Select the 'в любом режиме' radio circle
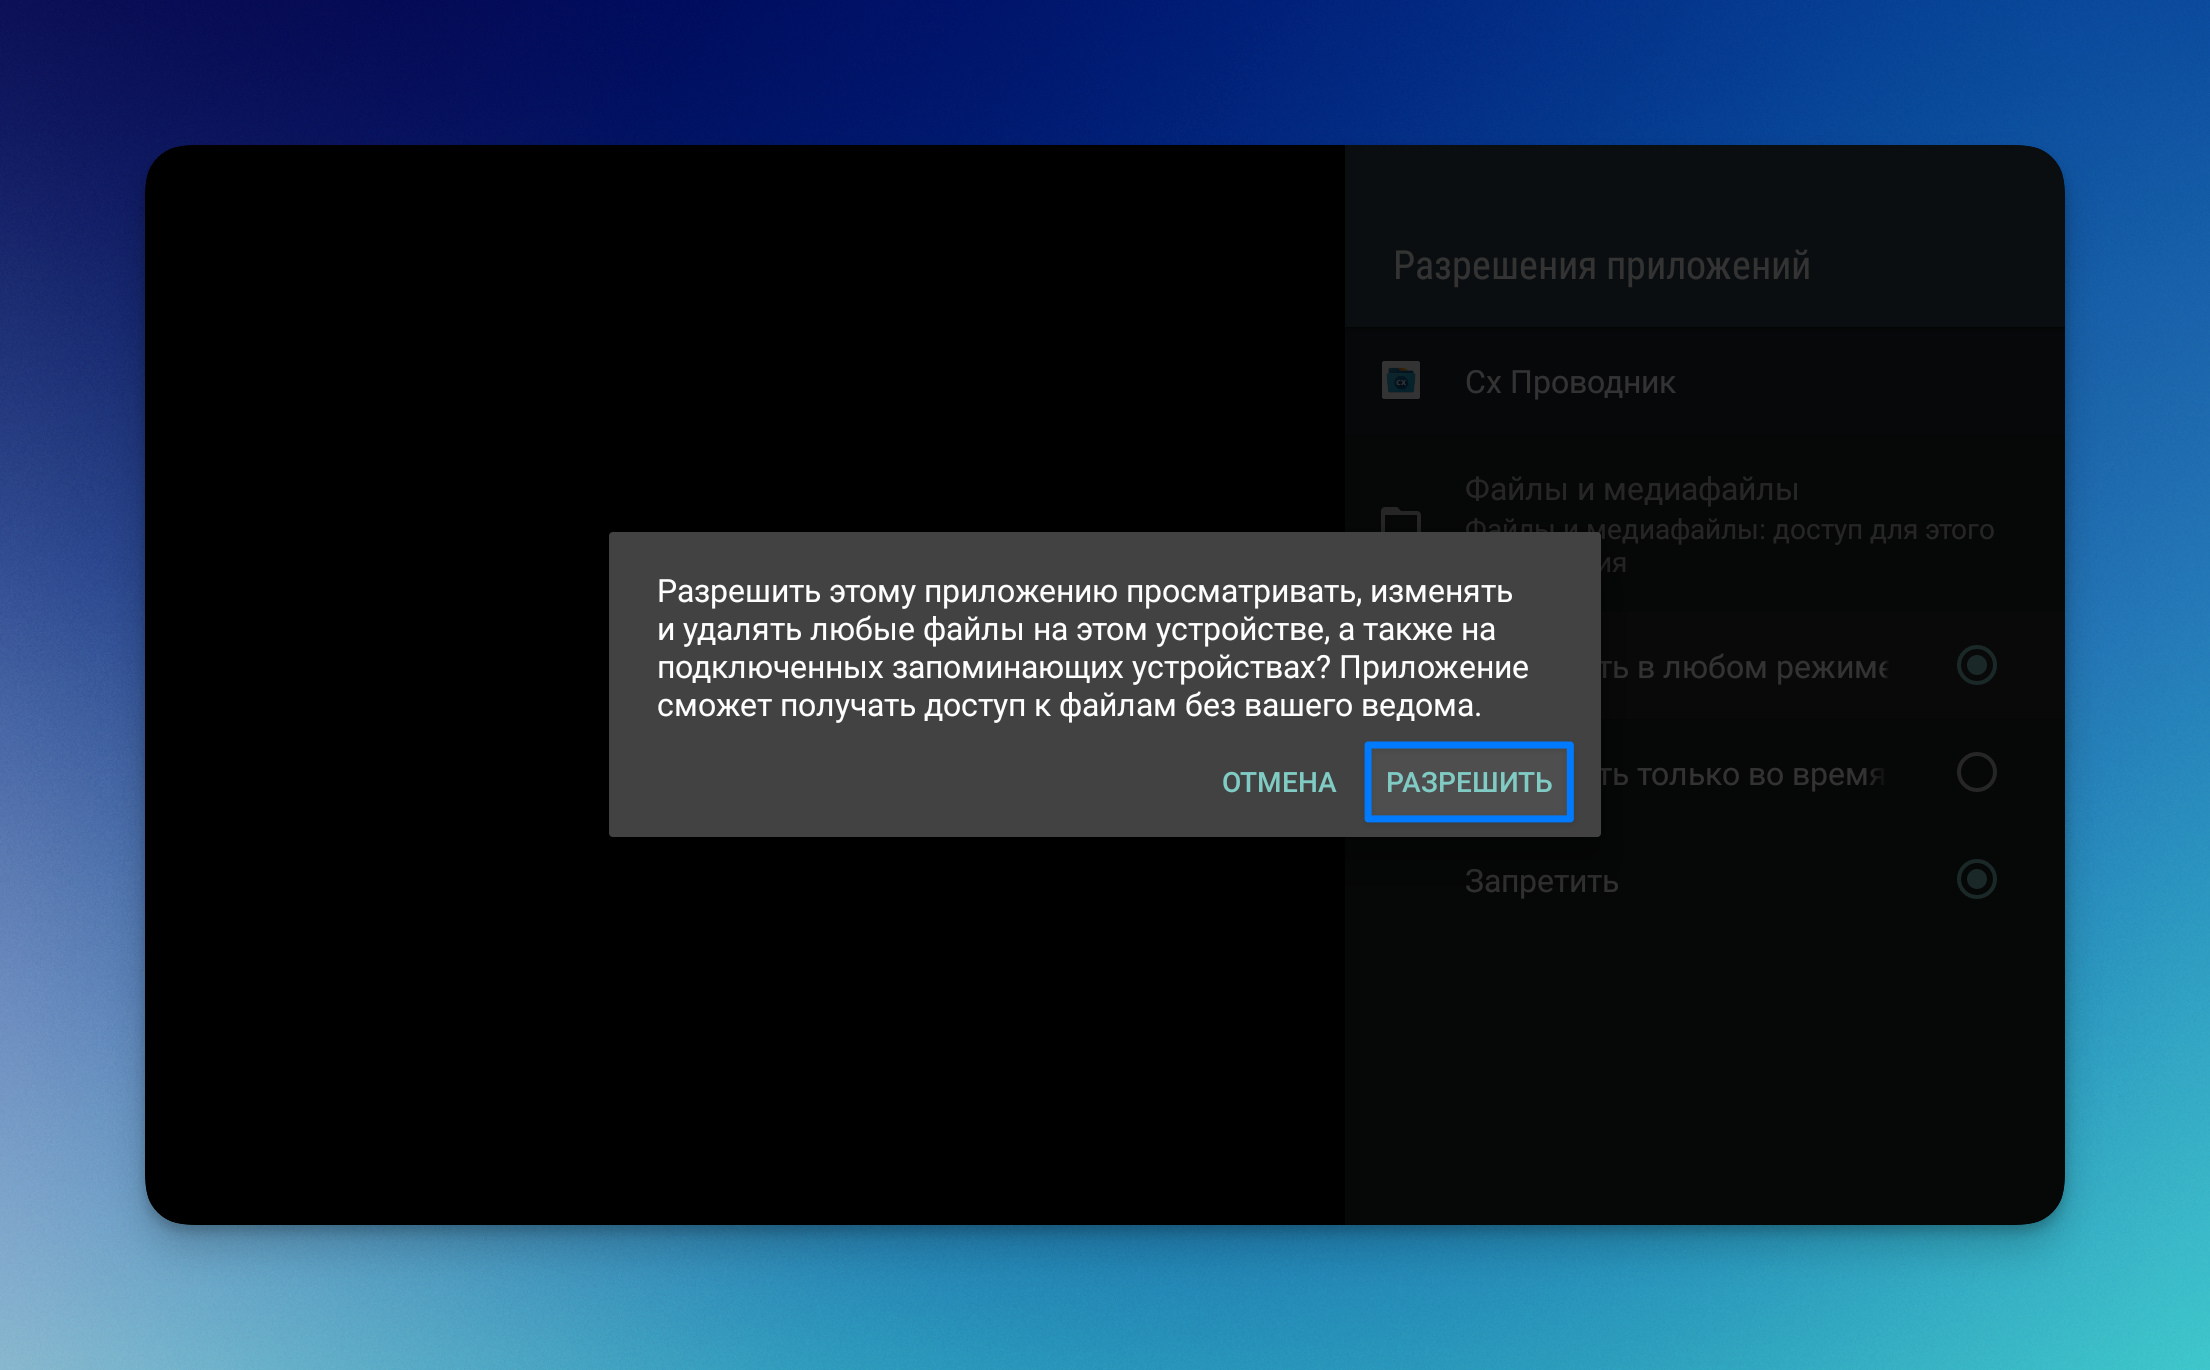The width and height of the screenshot is (2210, 1370). tap(1976, 666)
